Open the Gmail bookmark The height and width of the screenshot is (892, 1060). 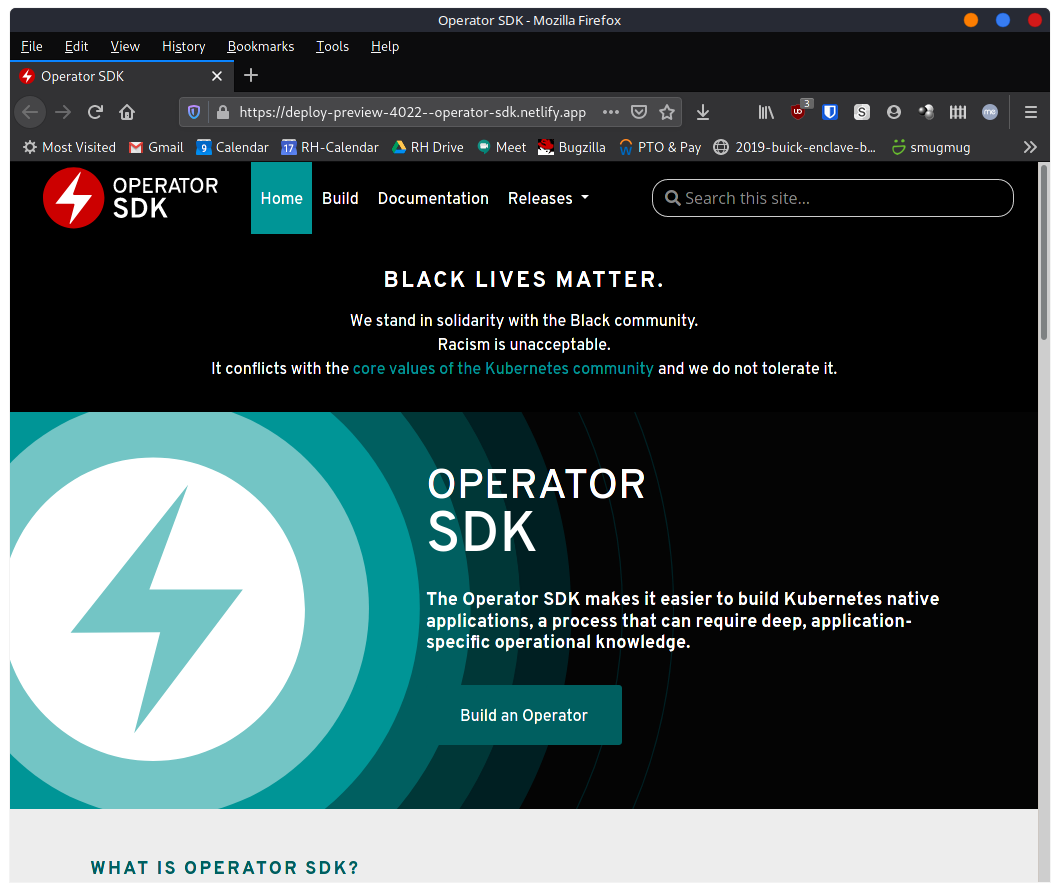[156, 147]
